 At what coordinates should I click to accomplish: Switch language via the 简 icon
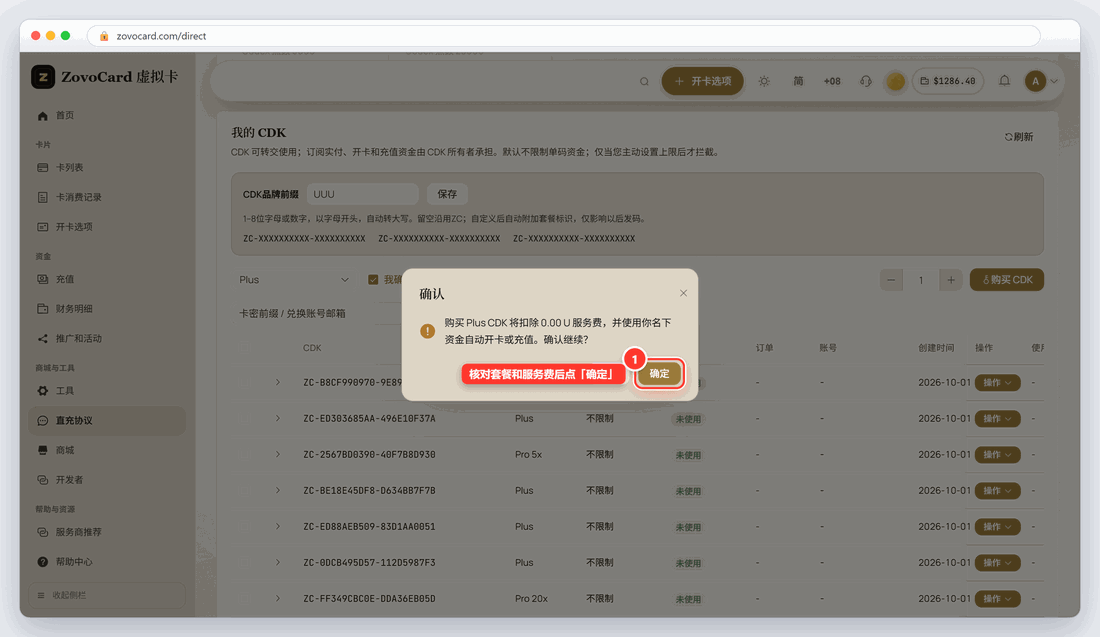pyautogui.click(x=798, y=81)
